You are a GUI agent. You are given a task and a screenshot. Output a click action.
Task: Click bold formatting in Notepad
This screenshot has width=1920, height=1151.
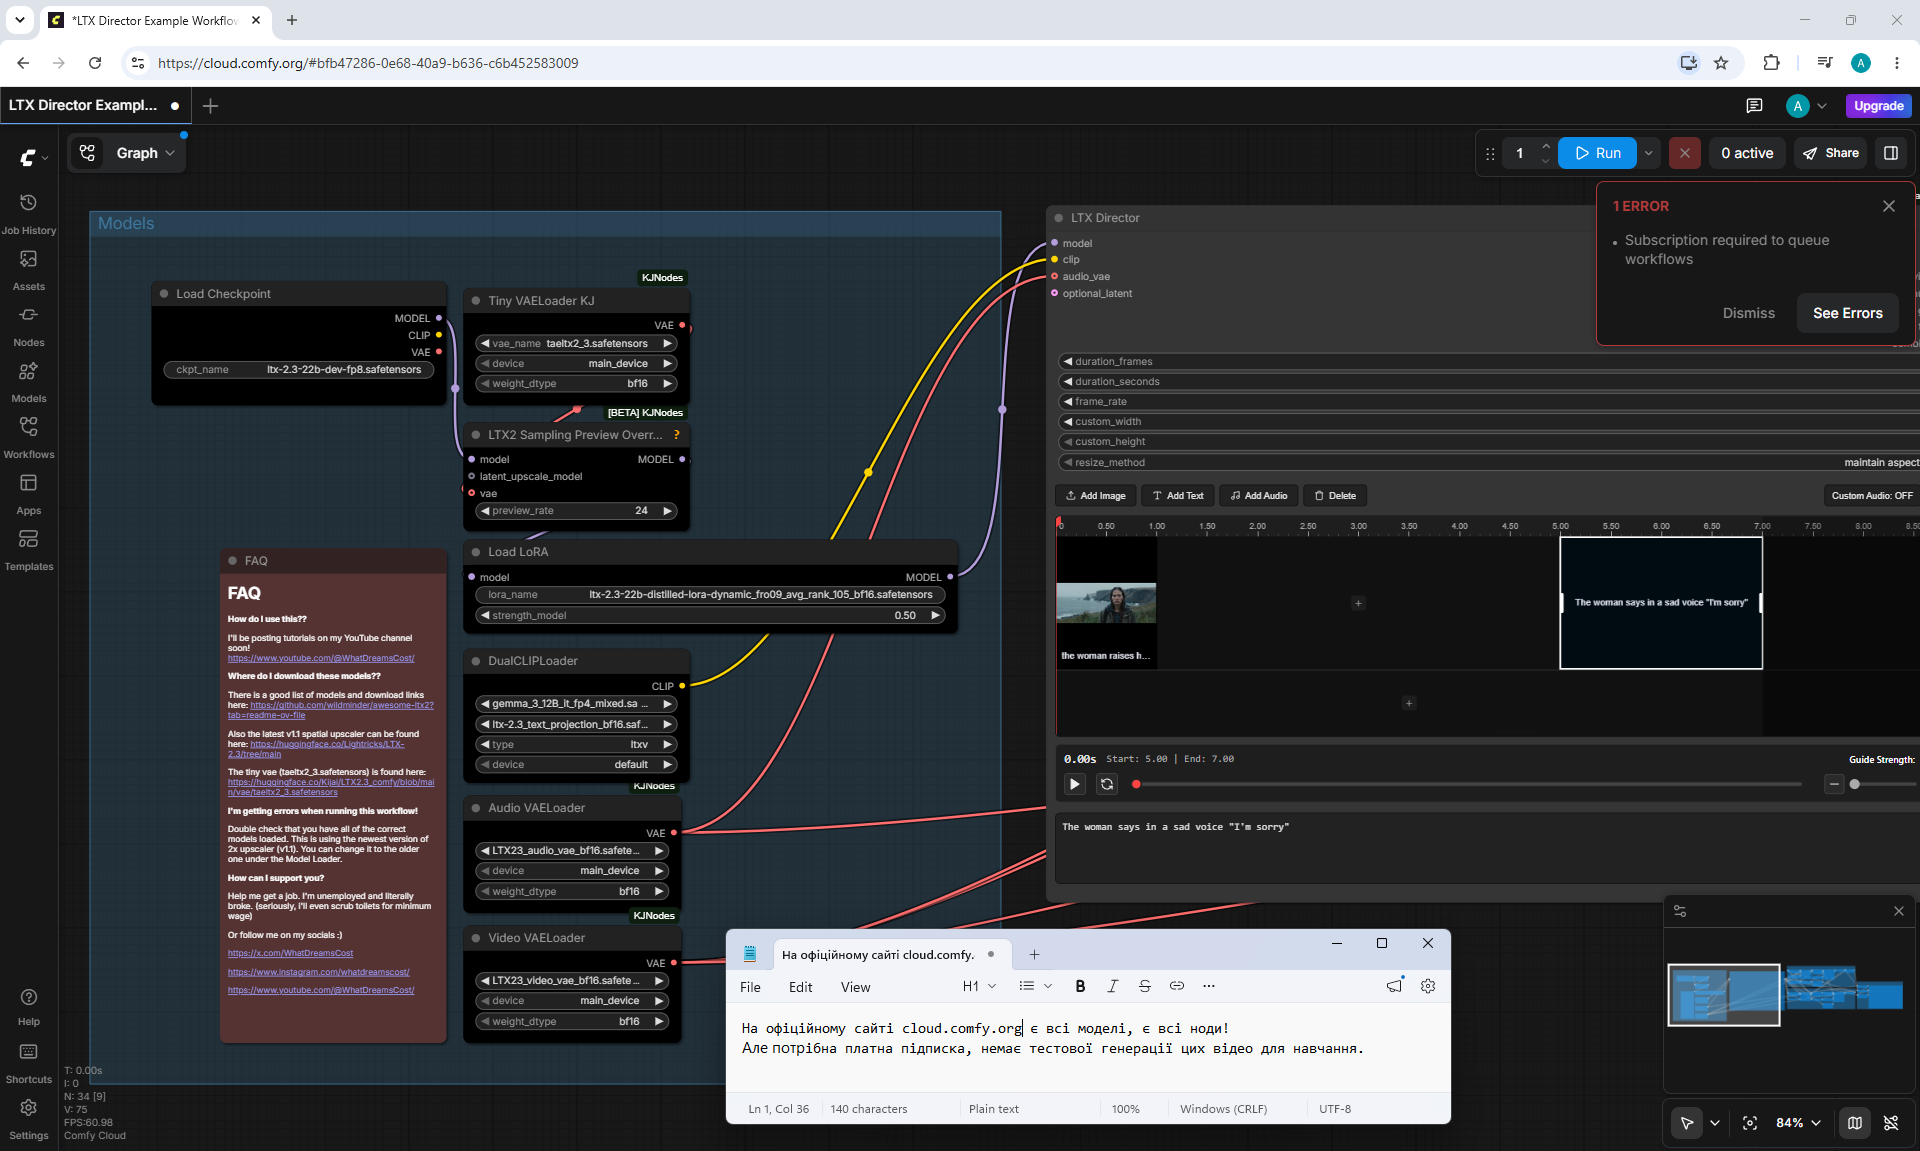click(x=1080, y=986)
